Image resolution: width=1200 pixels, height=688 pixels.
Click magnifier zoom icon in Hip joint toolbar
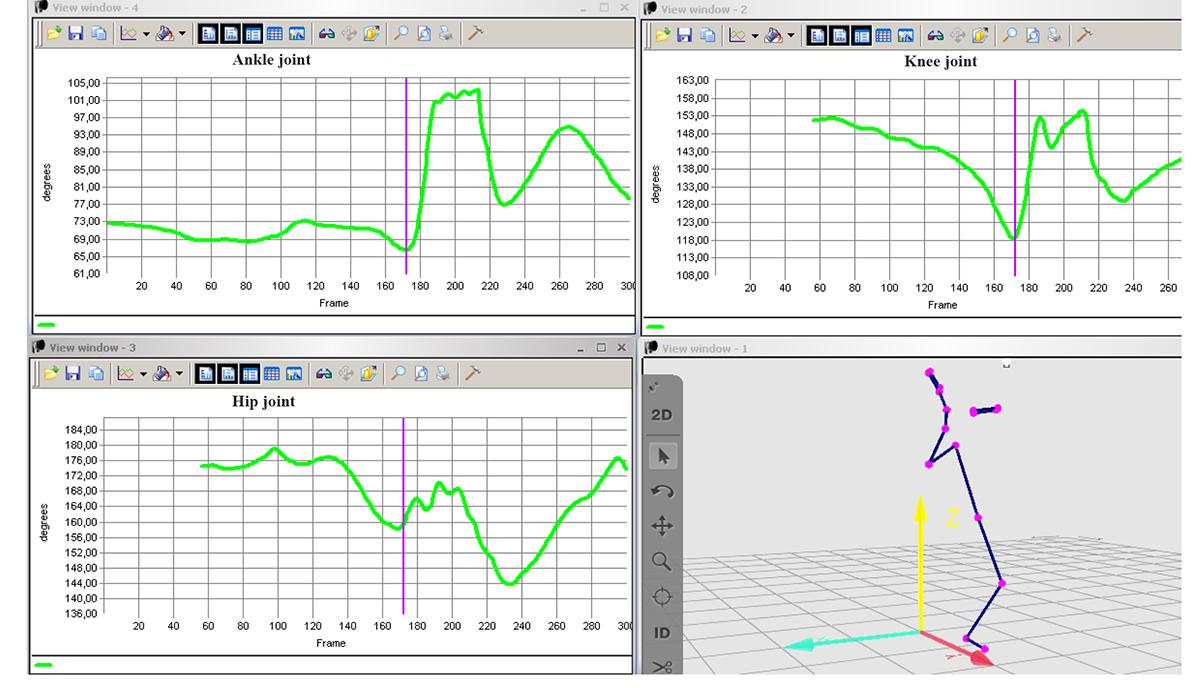click(399, 373)
